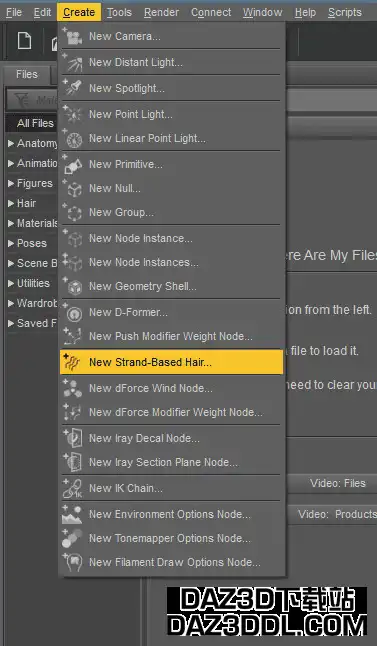Choose New Iray Decal Node... entry
Image resolution: width=377 pixels, height=646 pixels.
tap(171, 438)
